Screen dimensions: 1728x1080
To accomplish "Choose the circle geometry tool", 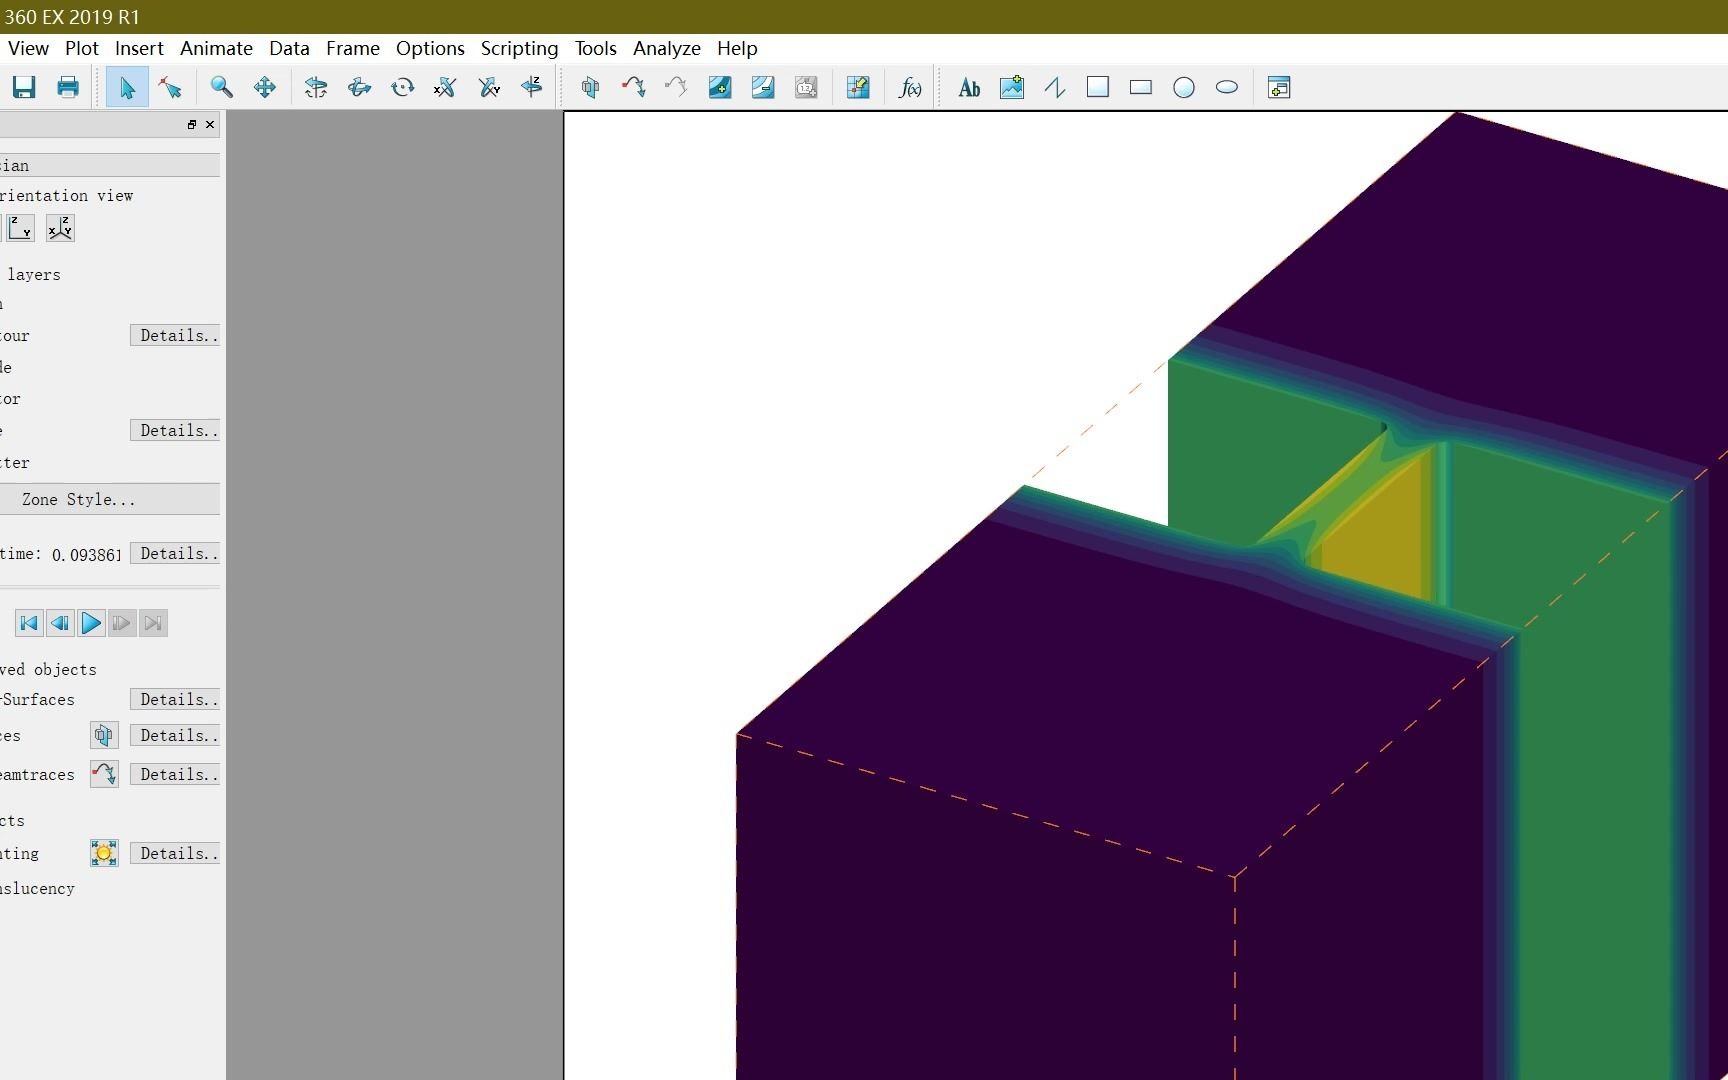I will coord(1184,88).
